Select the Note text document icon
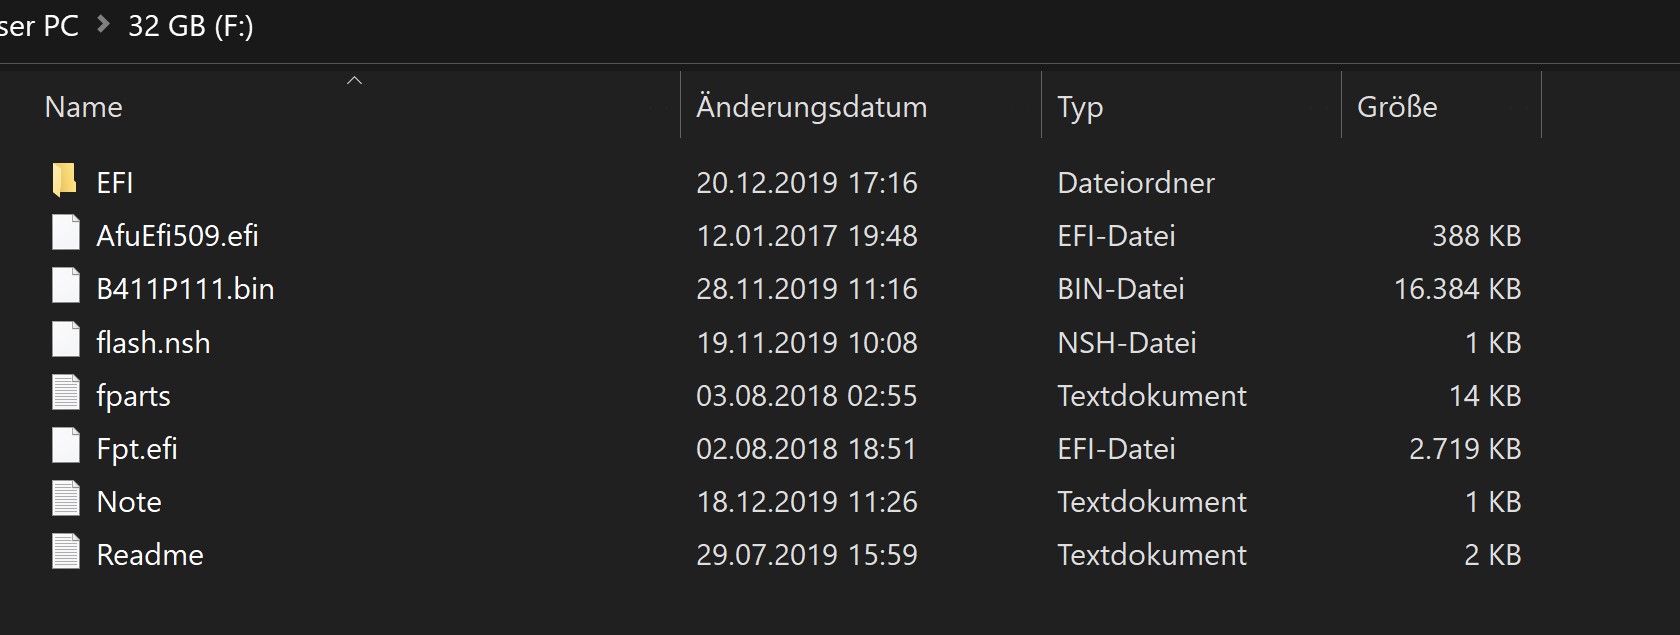The image size is (1680, 635). pos(65,500)
